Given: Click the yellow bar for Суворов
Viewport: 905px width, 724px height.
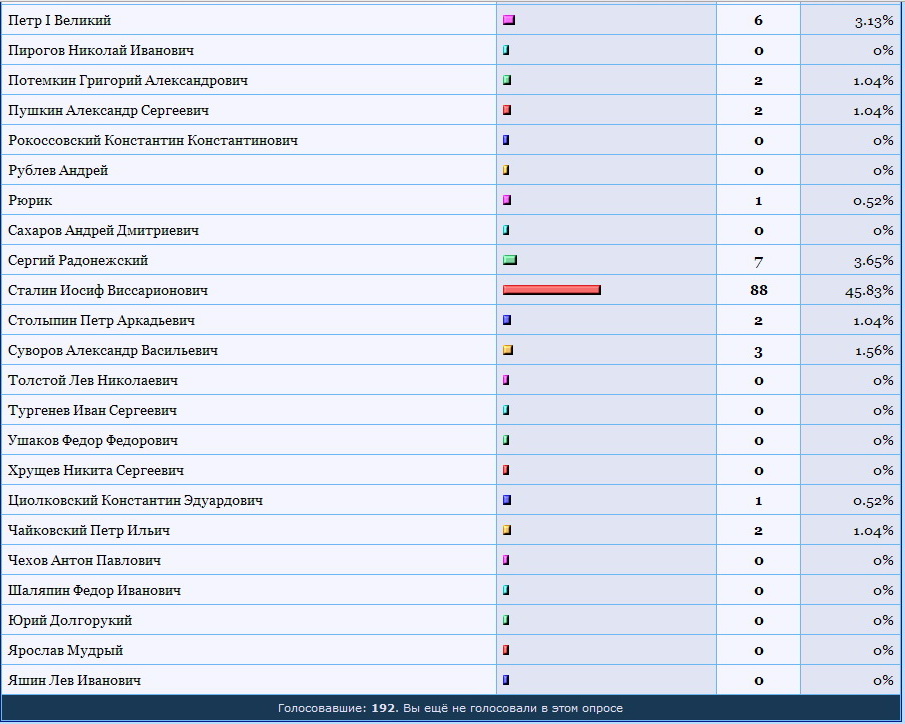Looking at the screenshot, I should (507, 350).
